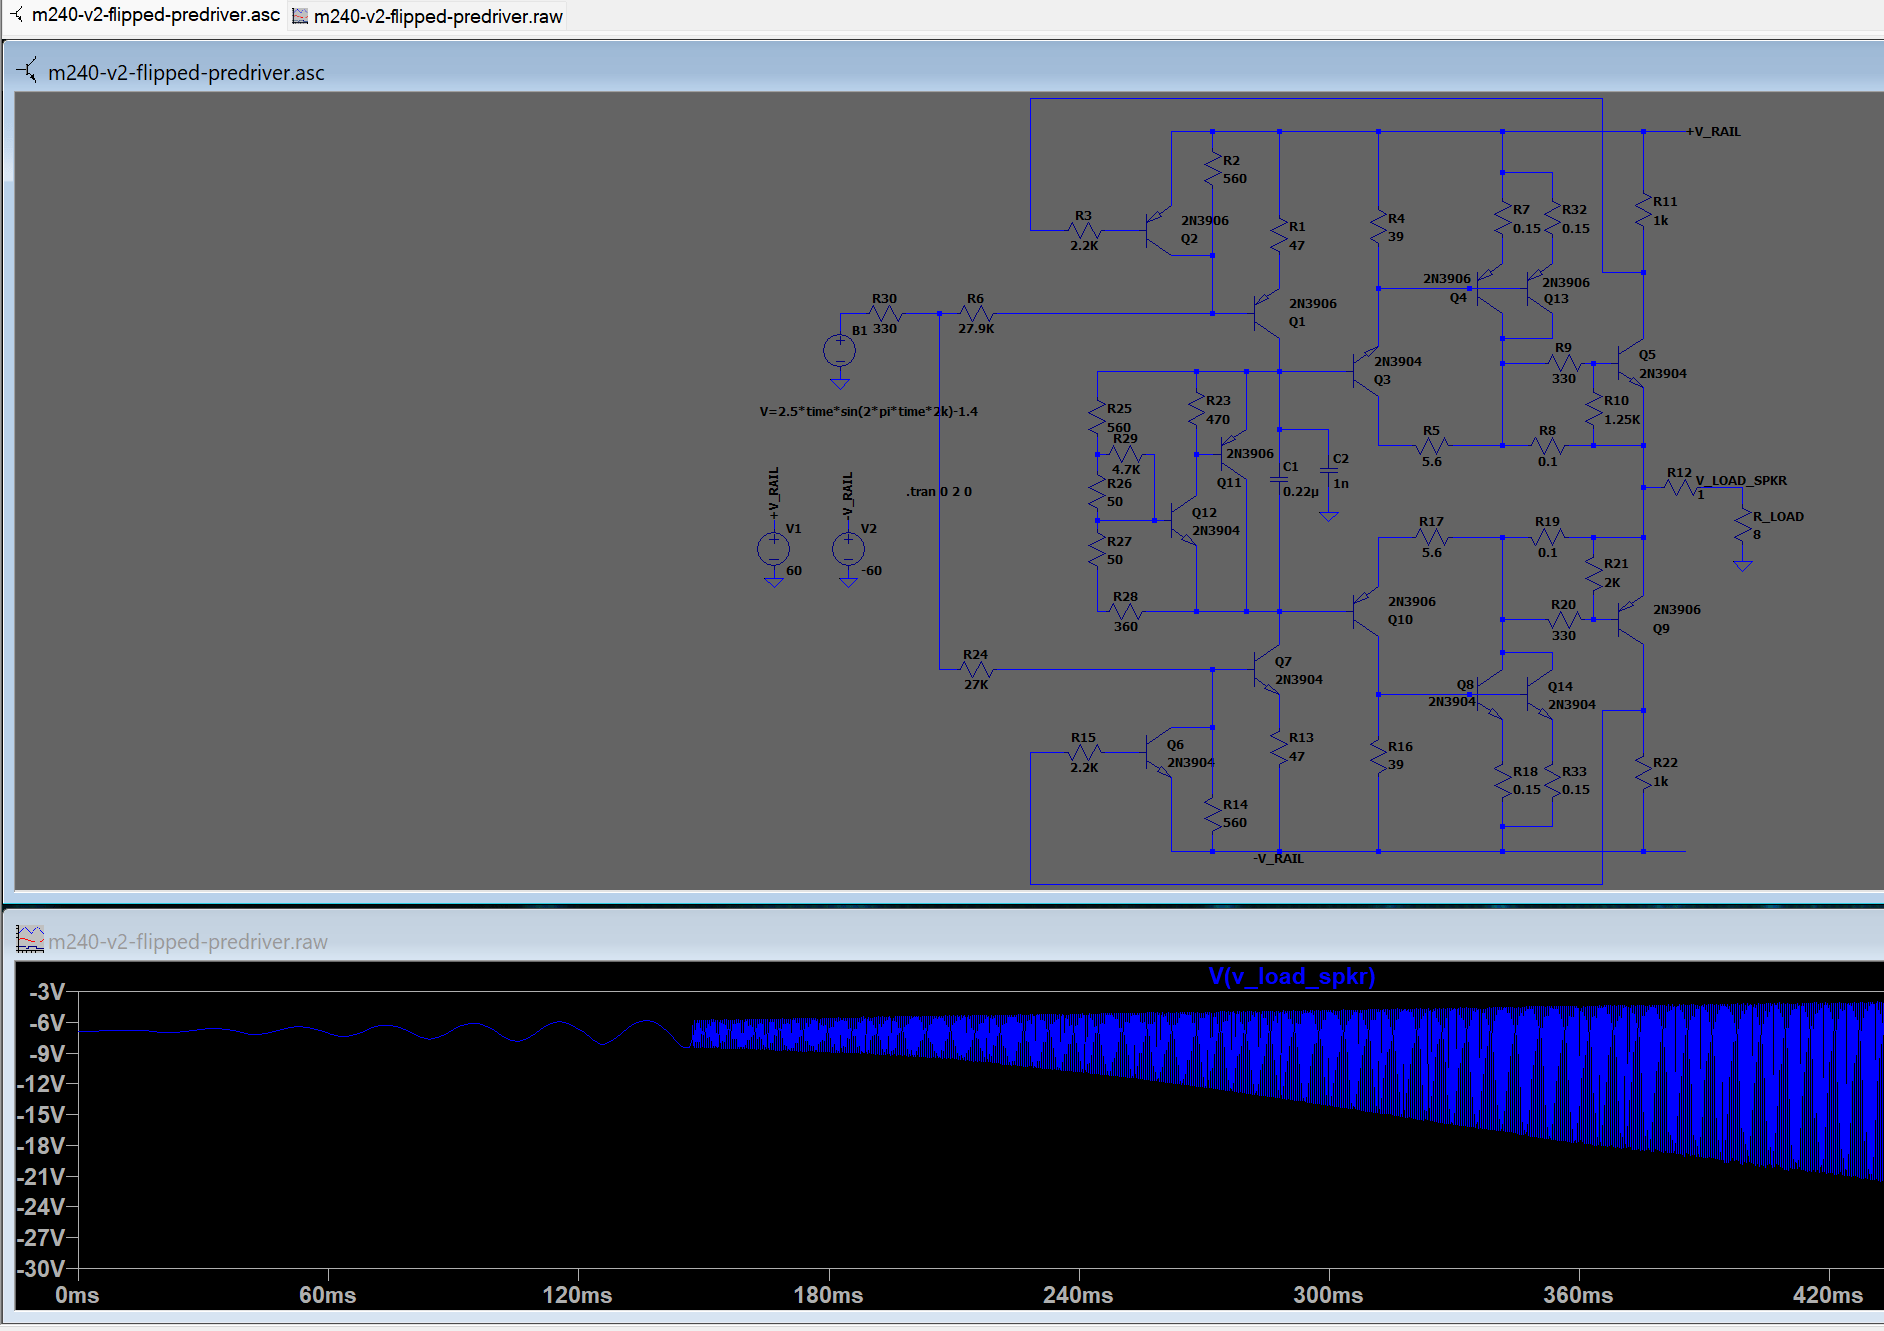This screenshot has width=1884, height=1331.
Task: Select transistor Q10 2N3906 symbol
Action: (1366, 611)
